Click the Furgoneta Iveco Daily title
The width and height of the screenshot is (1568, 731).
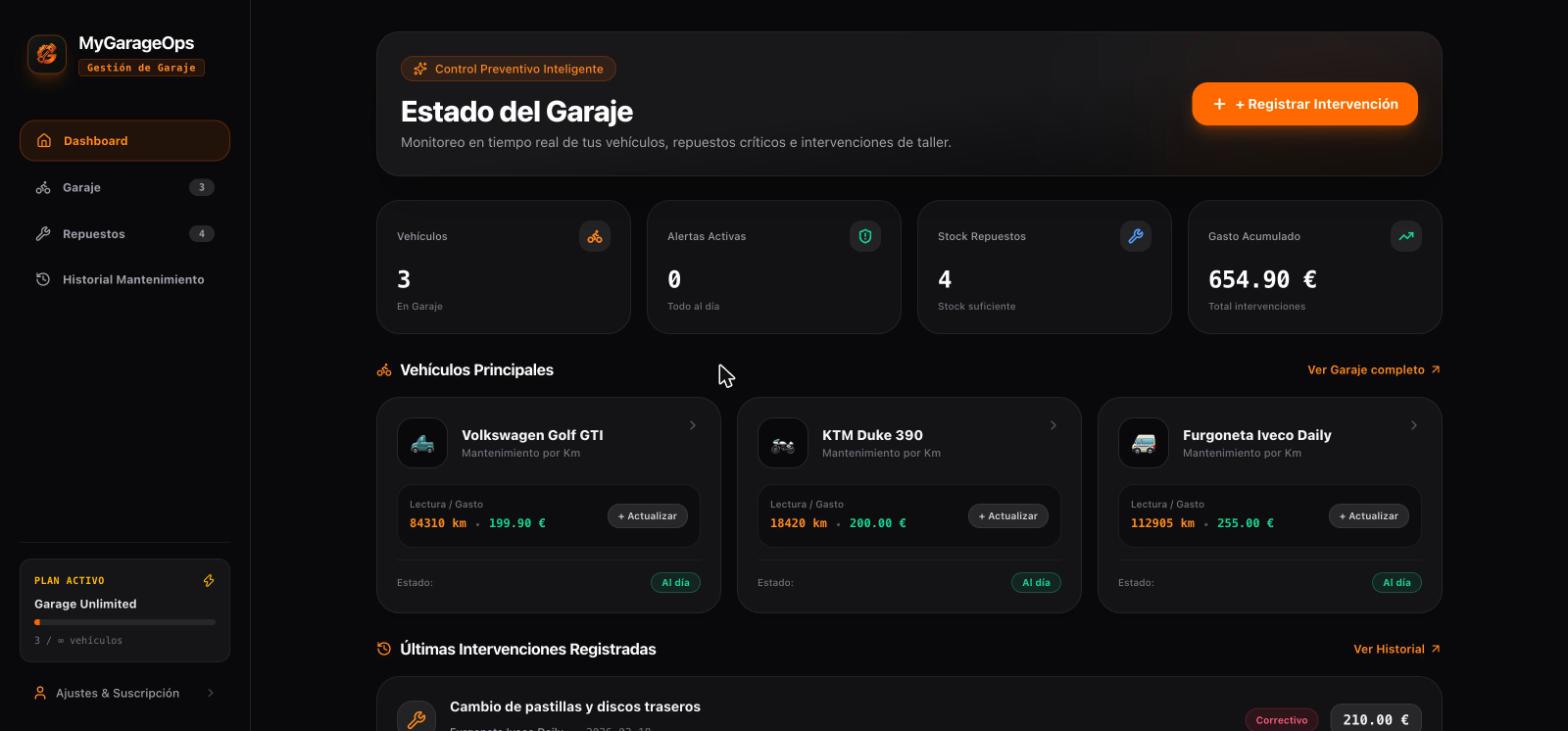click(1257, 435)
